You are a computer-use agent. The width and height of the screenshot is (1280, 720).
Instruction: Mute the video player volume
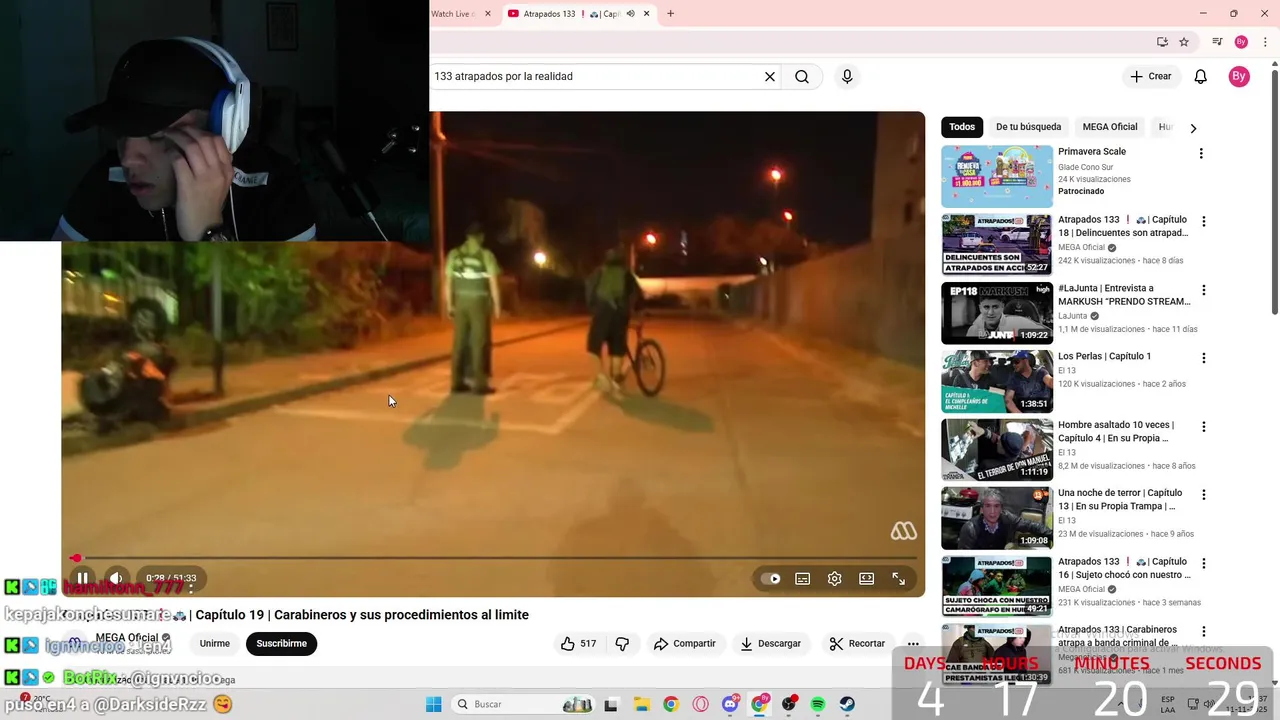point(116,578)
